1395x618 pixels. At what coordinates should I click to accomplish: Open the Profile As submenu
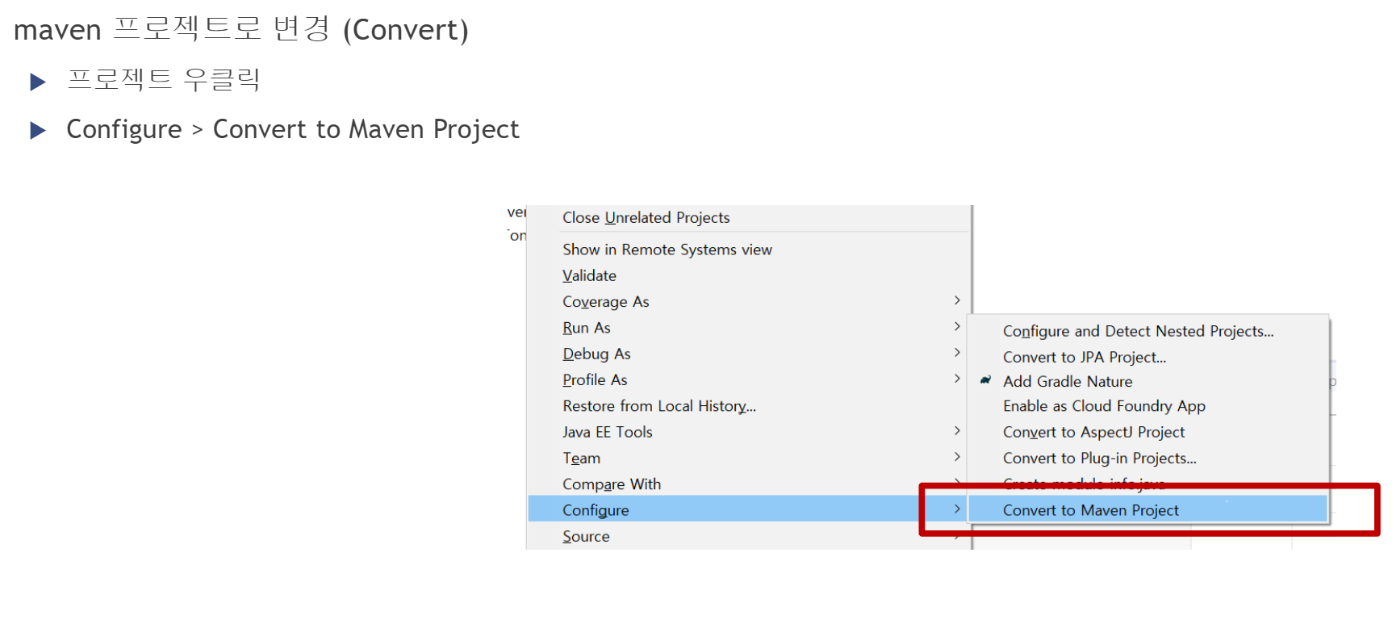coord(748,380)
